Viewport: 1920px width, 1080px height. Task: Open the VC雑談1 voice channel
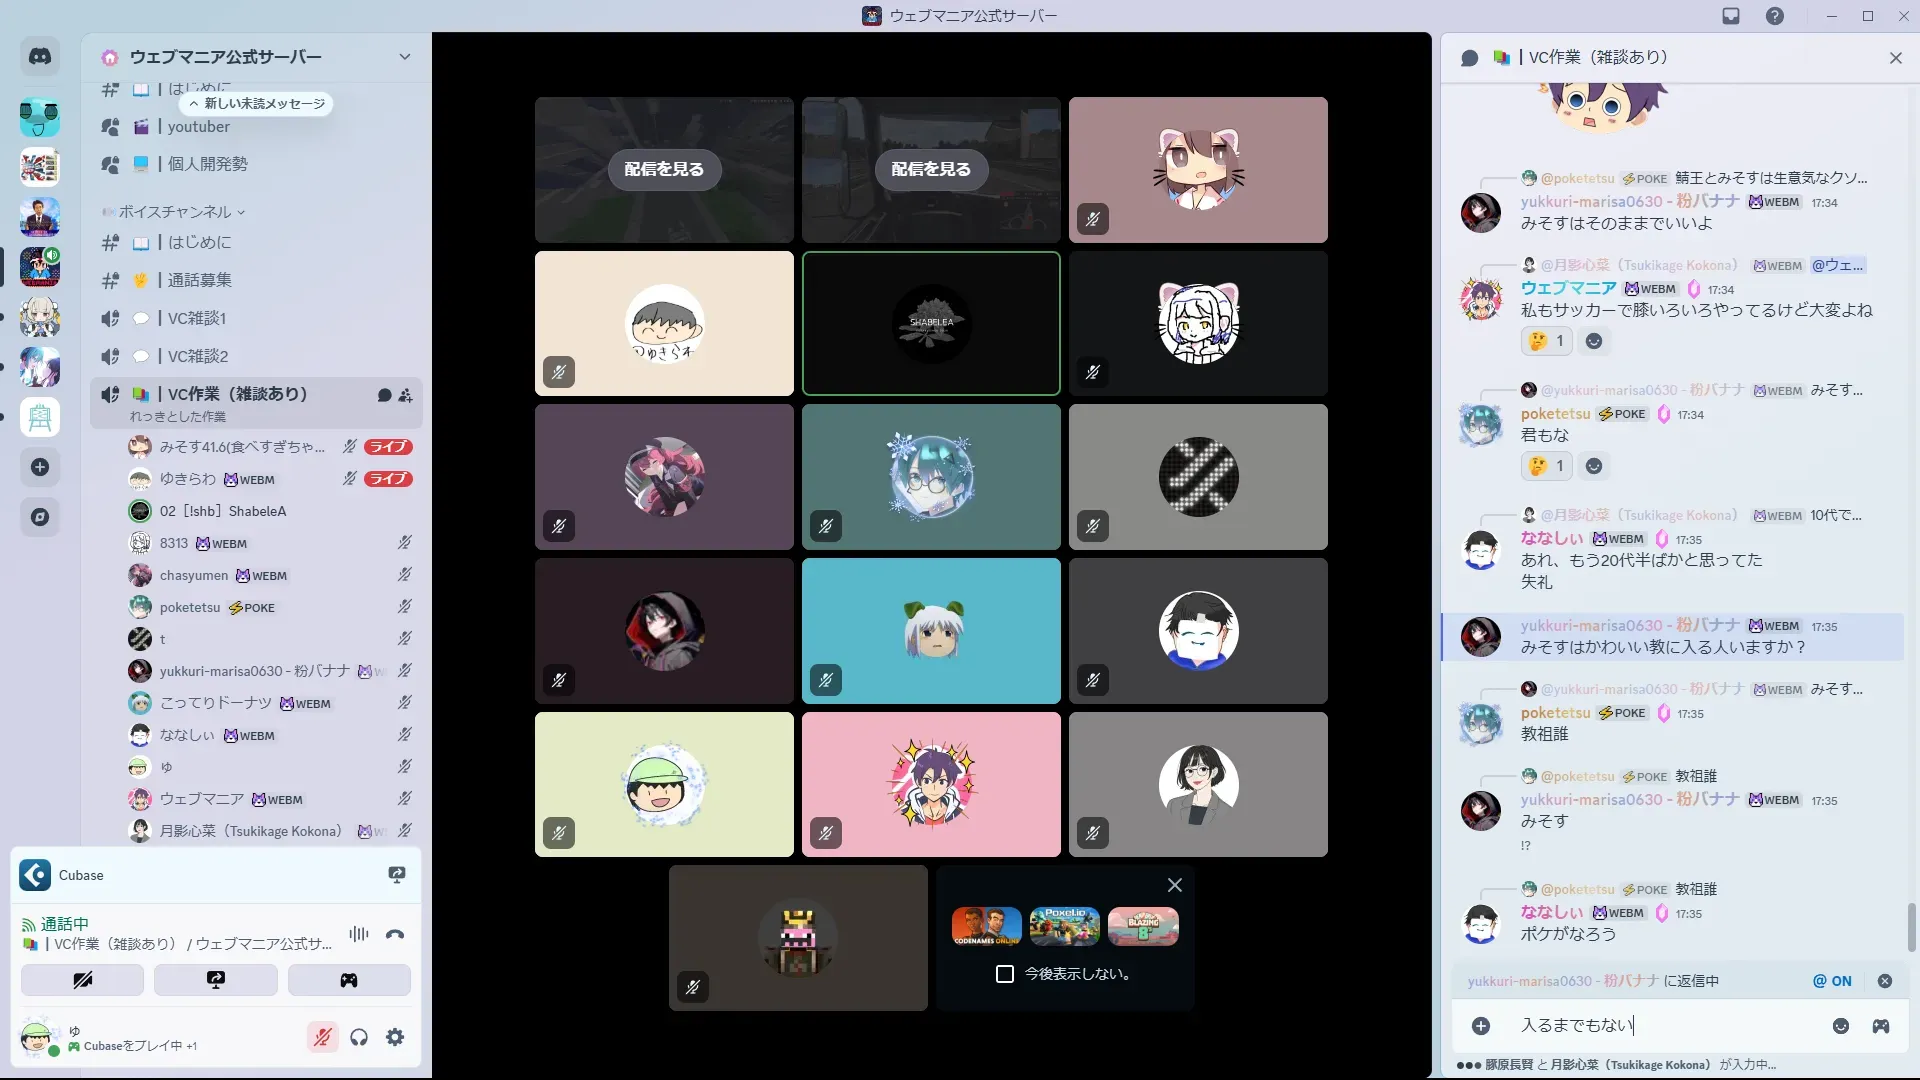(197, 318)
